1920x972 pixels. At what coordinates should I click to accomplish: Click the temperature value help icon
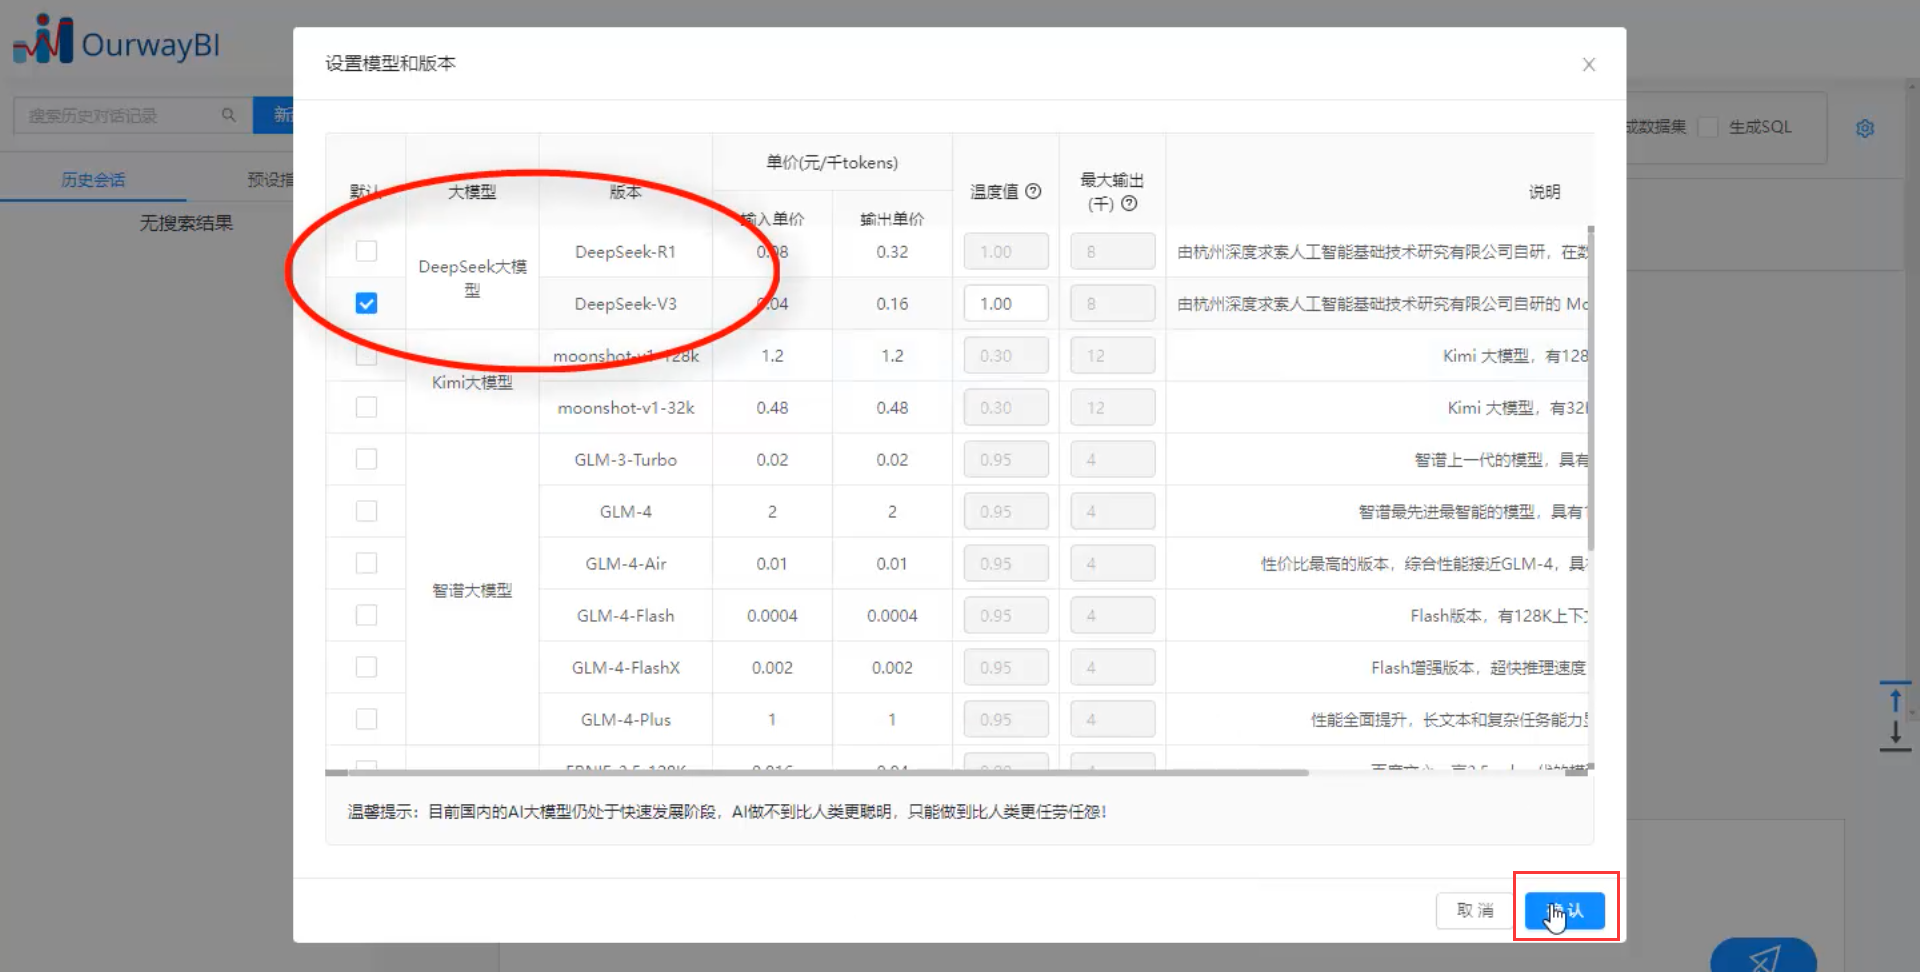(x=1034, y=191)
